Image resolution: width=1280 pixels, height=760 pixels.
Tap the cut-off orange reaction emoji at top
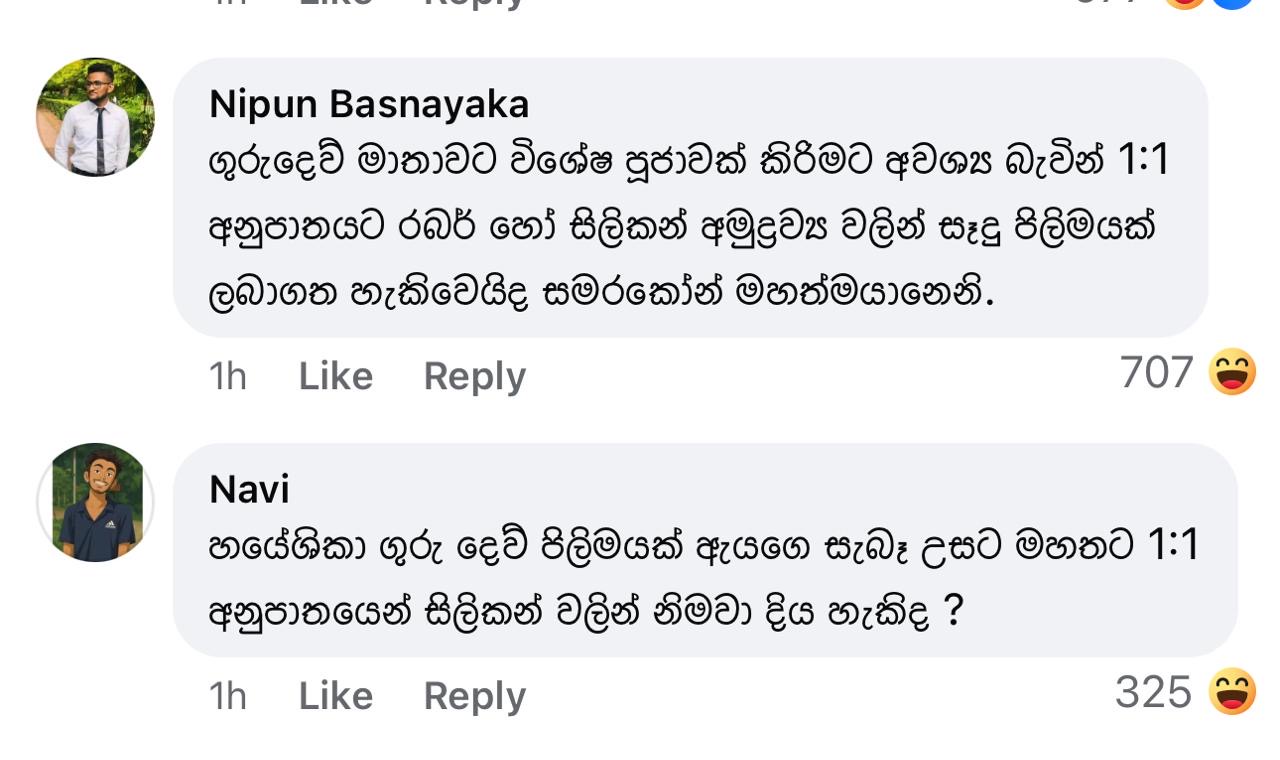1188,3
